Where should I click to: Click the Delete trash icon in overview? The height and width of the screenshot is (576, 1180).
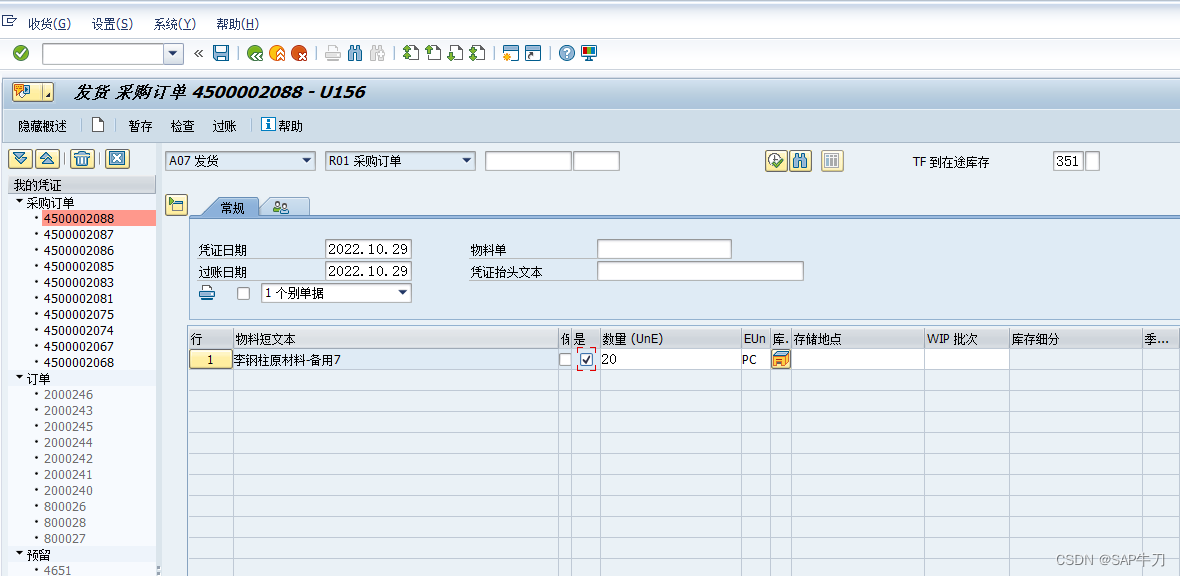tap(82, 158)
